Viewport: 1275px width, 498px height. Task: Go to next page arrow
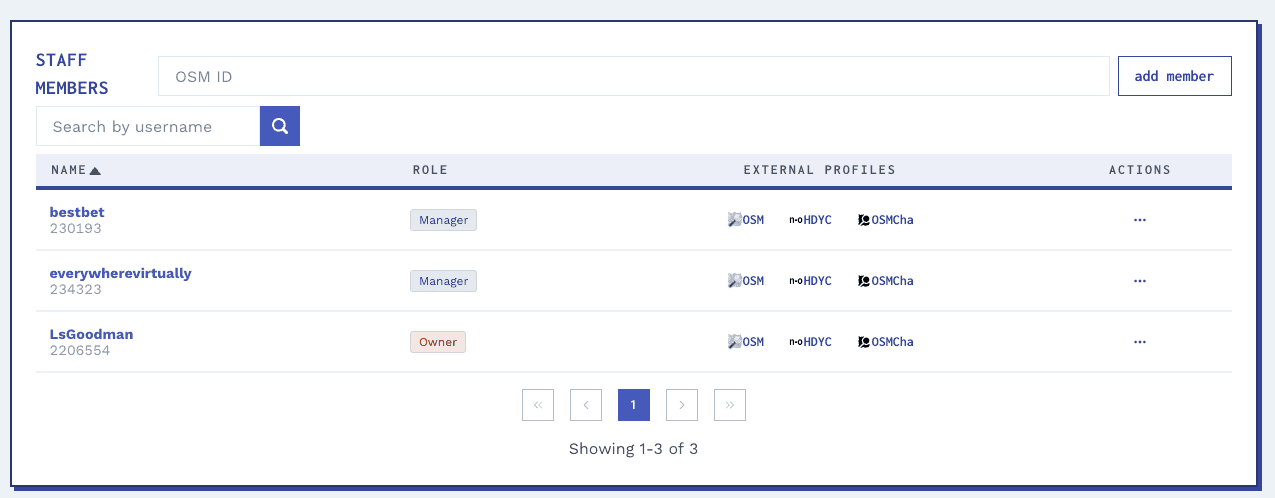[682, 405]
